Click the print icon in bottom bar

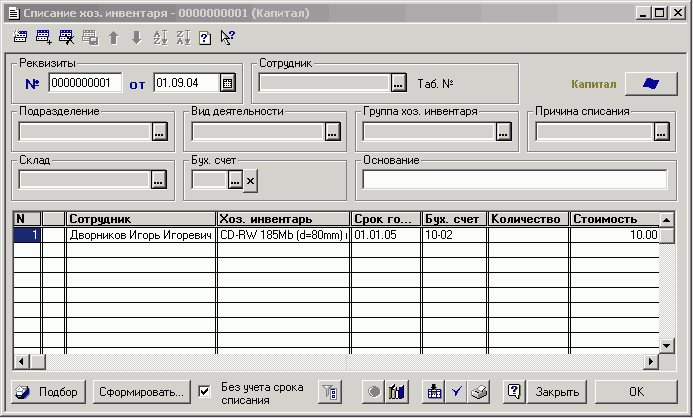(x=479, y=391)
